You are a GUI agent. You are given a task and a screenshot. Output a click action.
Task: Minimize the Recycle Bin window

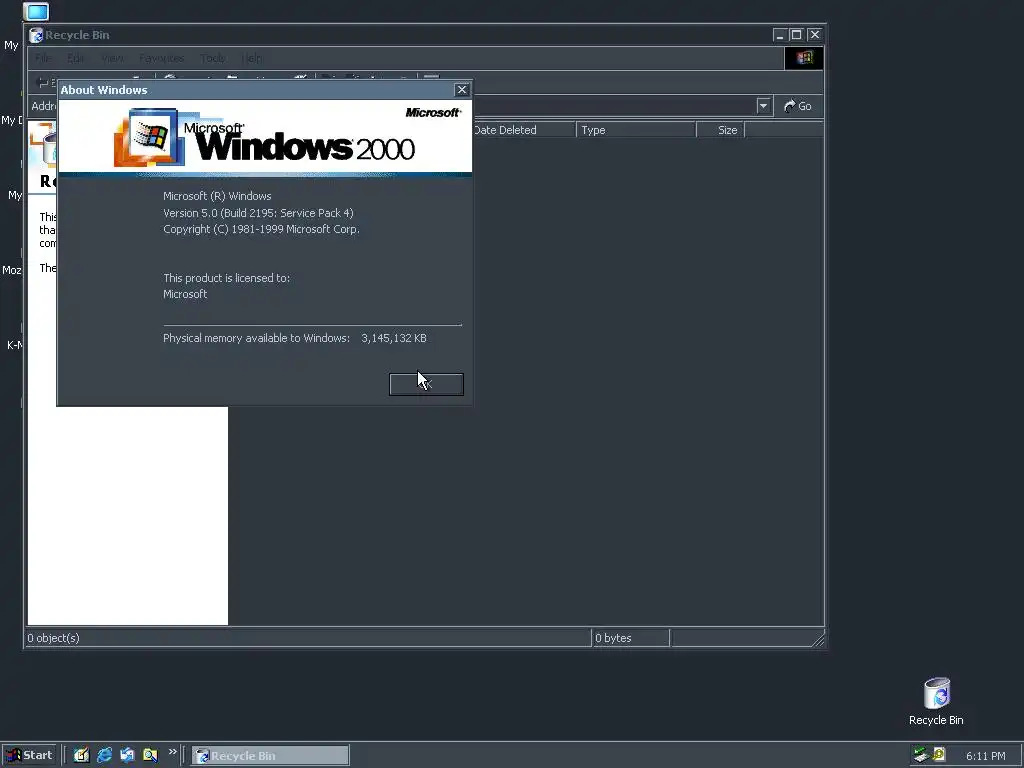[x=780, y=35]
